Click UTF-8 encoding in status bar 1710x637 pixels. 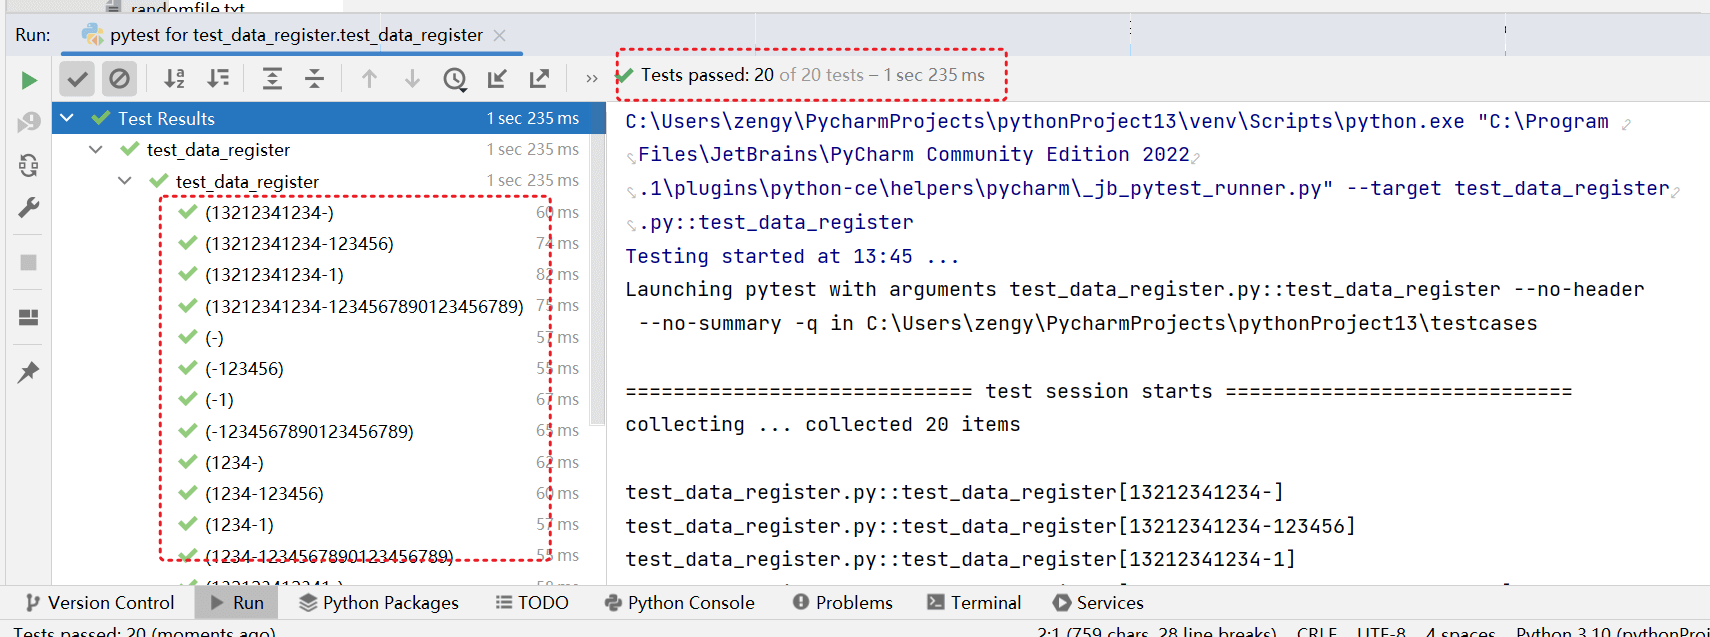[x=1381, y=632]
